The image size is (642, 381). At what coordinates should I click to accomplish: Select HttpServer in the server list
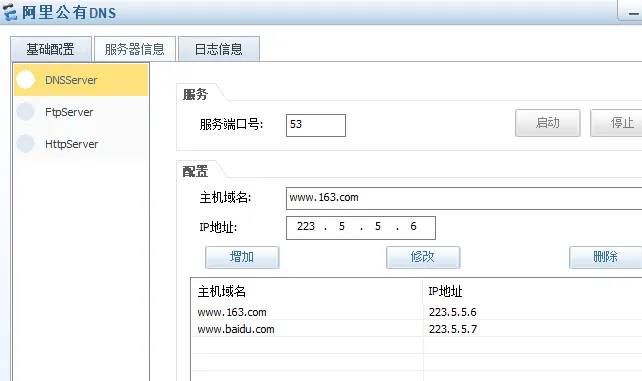[81, 144]
